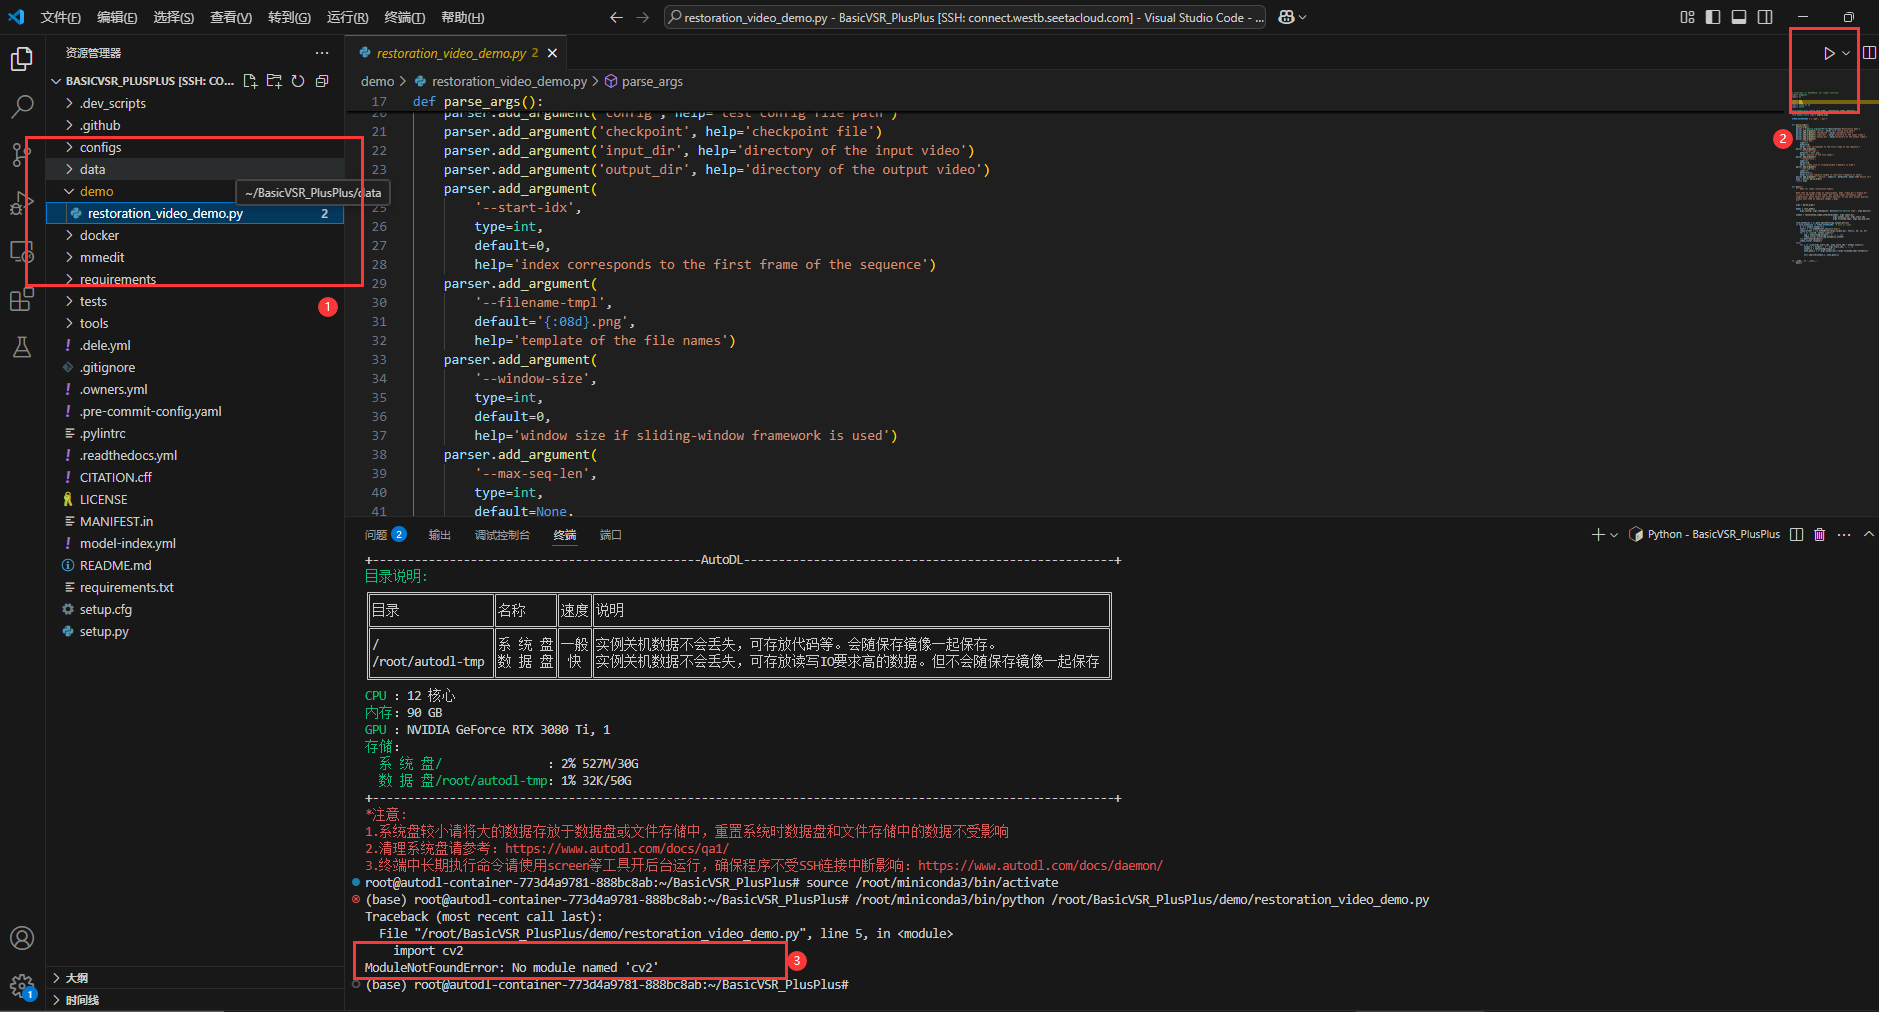Open the Testing flask icon in the sidebar

(22, 347)
